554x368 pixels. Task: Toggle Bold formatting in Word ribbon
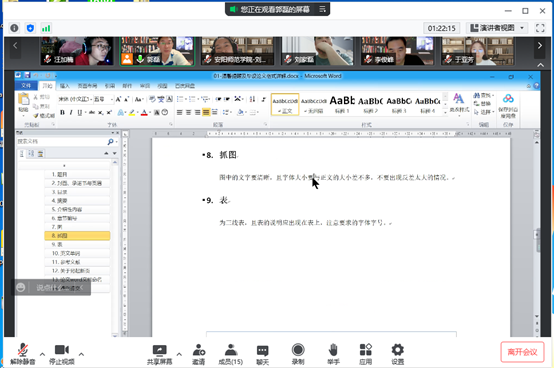63,113
